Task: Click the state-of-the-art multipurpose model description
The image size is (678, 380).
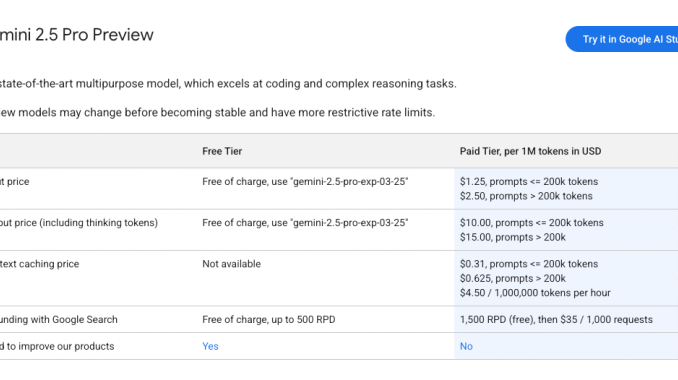Action: (x=228, y=83)
